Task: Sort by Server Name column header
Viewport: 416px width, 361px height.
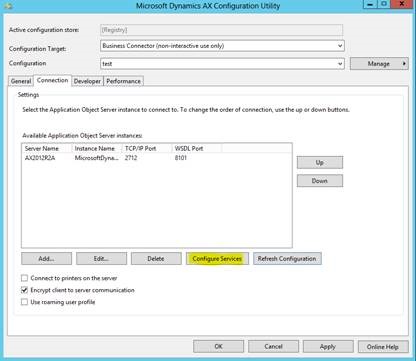Action: pyautogui.click(x=47, y=148)
